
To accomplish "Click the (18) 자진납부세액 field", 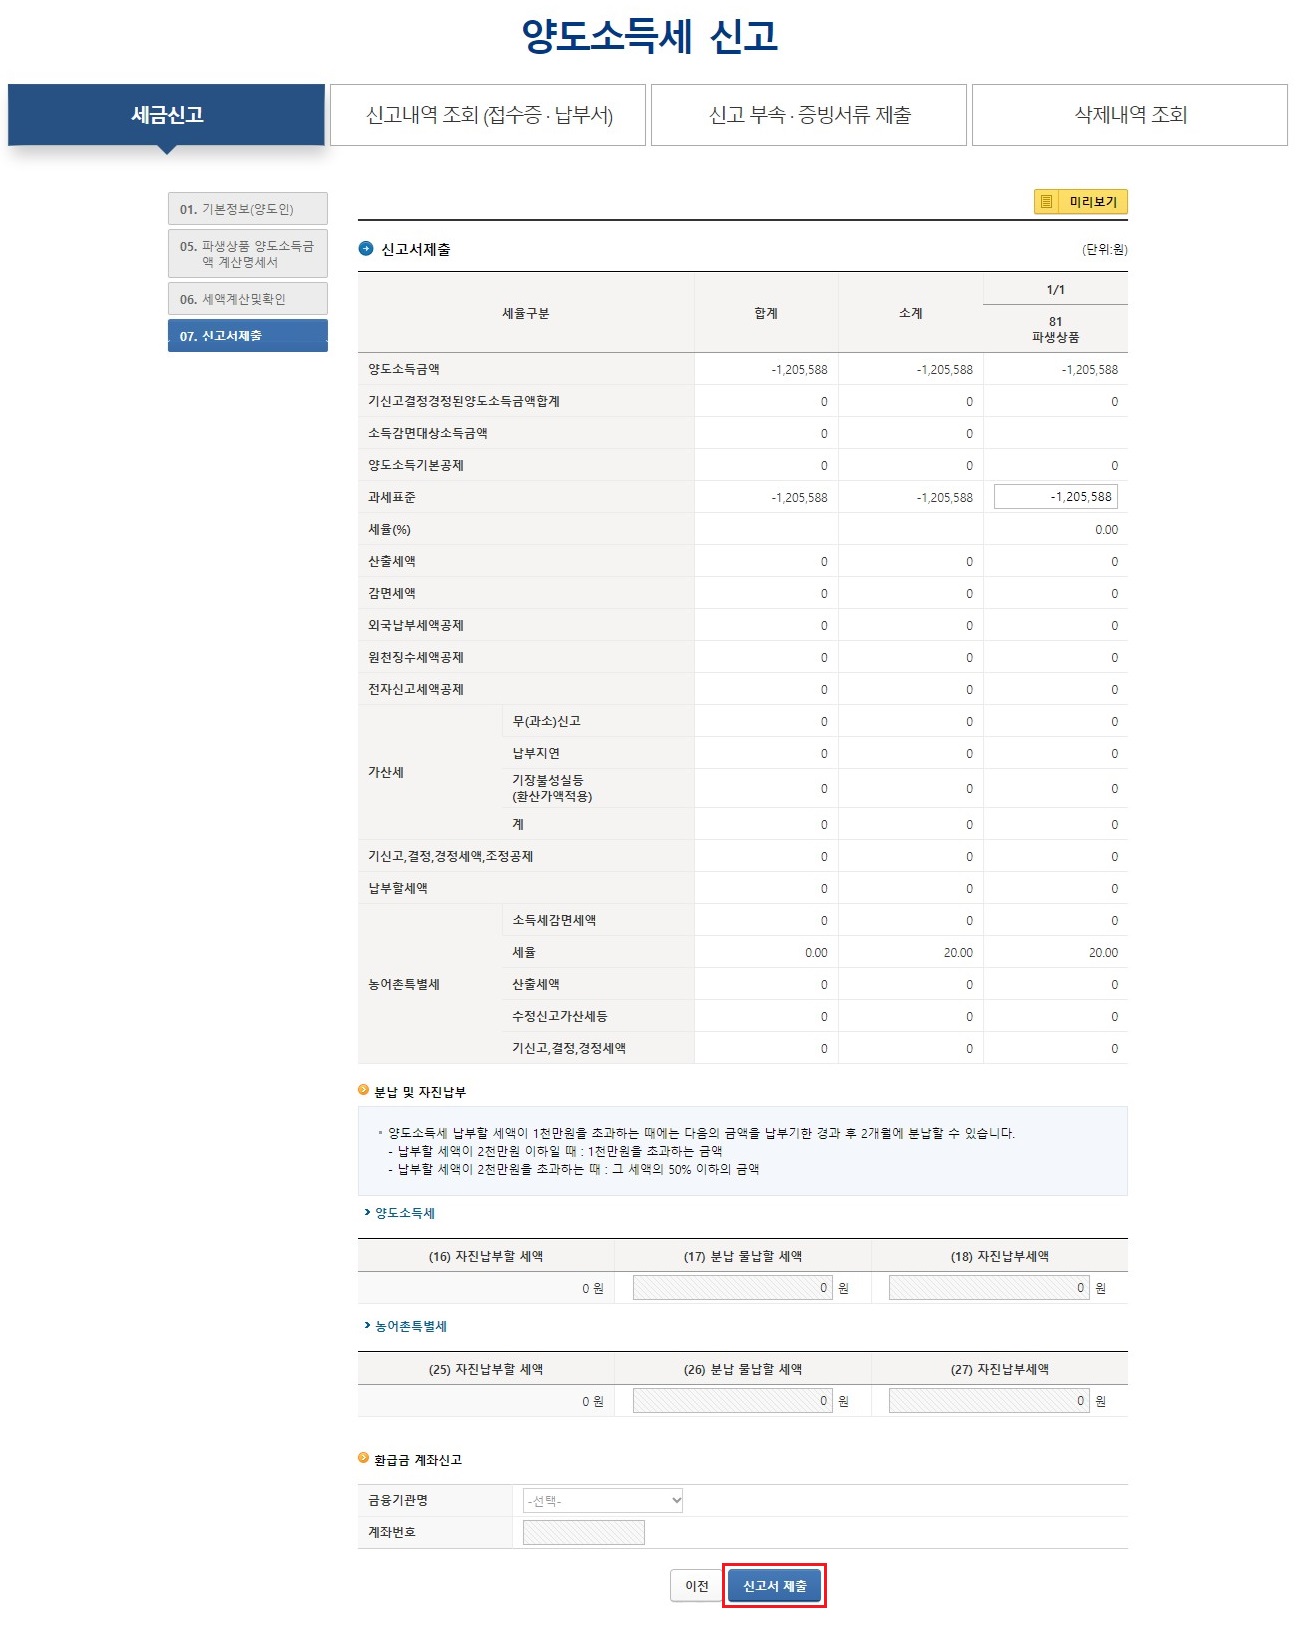I will click(989, 1288).
